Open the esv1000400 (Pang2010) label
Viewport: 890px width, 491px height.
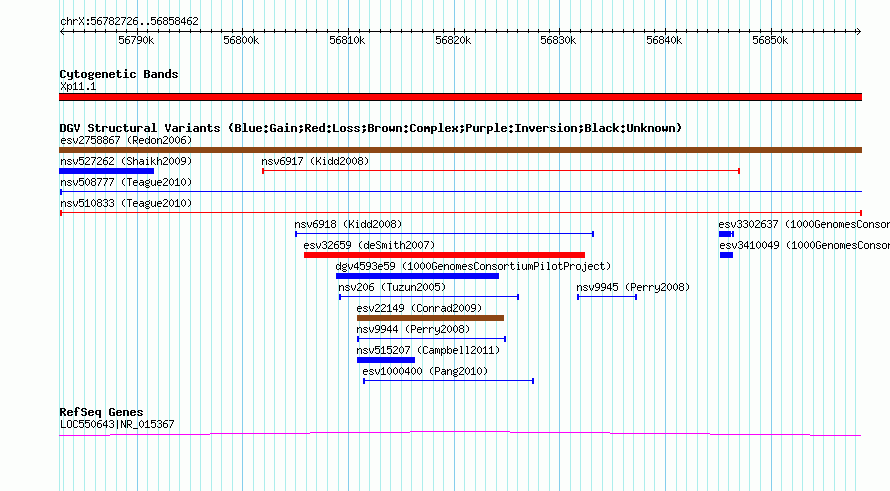pyautogui.click(x=425, y=371)
